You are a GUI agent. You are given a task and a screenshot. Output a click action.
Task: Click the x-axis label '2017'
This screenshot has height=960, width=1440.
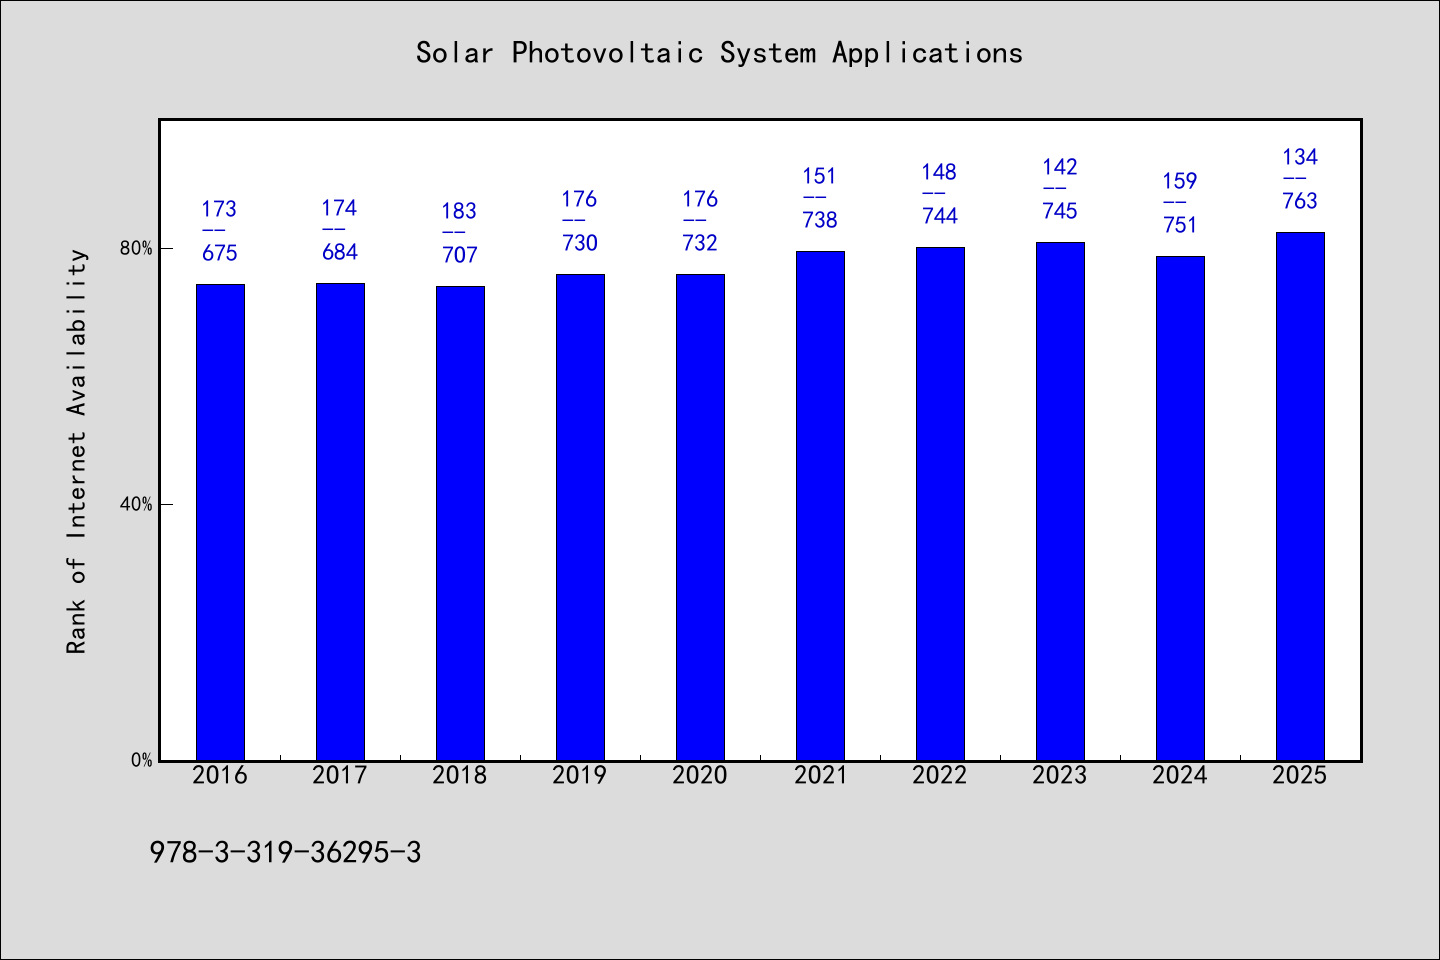340,775
